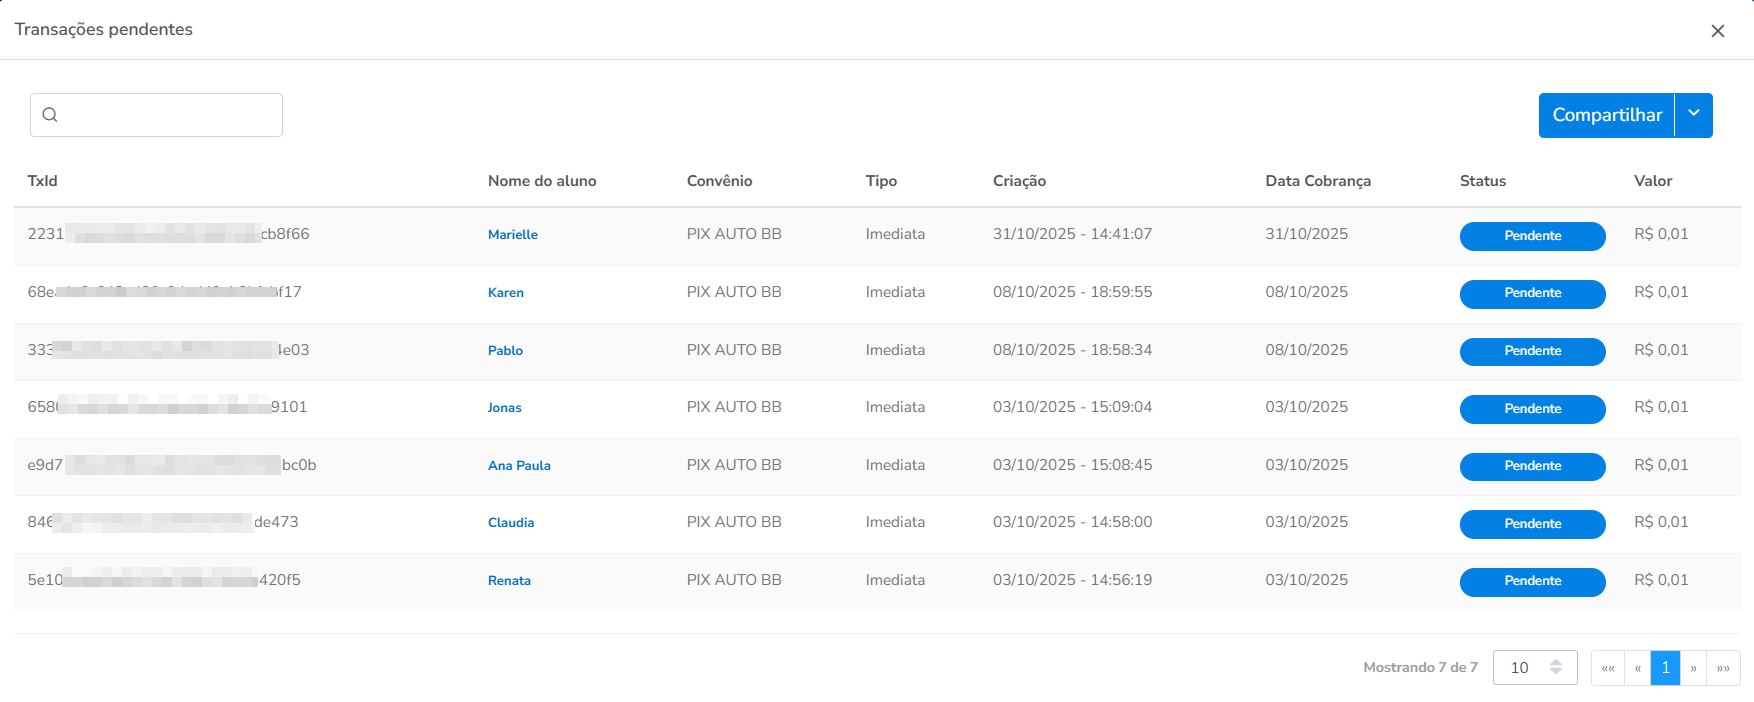Screen dimensions: 1754x702
Task: Go to the previous page arrow
Action: [1637, 668]
